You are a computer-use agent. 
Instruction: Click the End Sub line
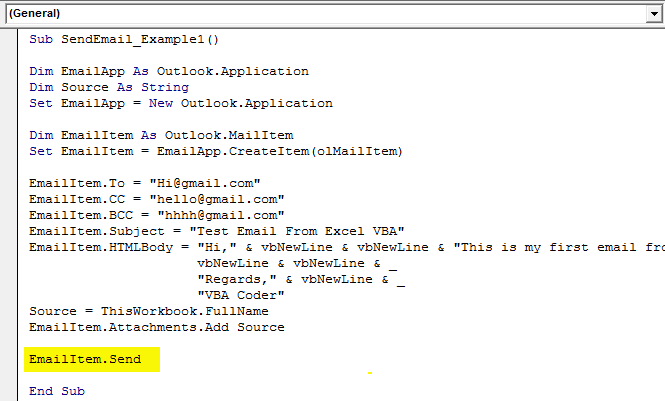pos(57,391)
